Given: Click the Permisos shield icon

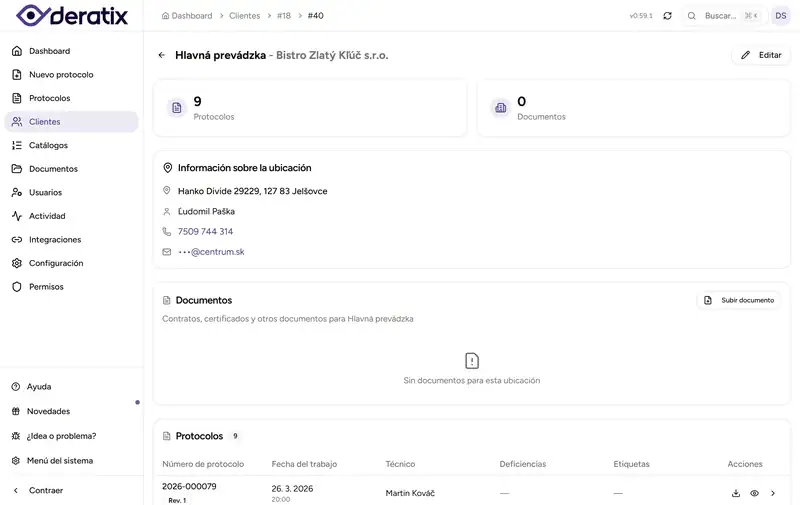Looking at the screenshot, I should click(x=17, y=287).
